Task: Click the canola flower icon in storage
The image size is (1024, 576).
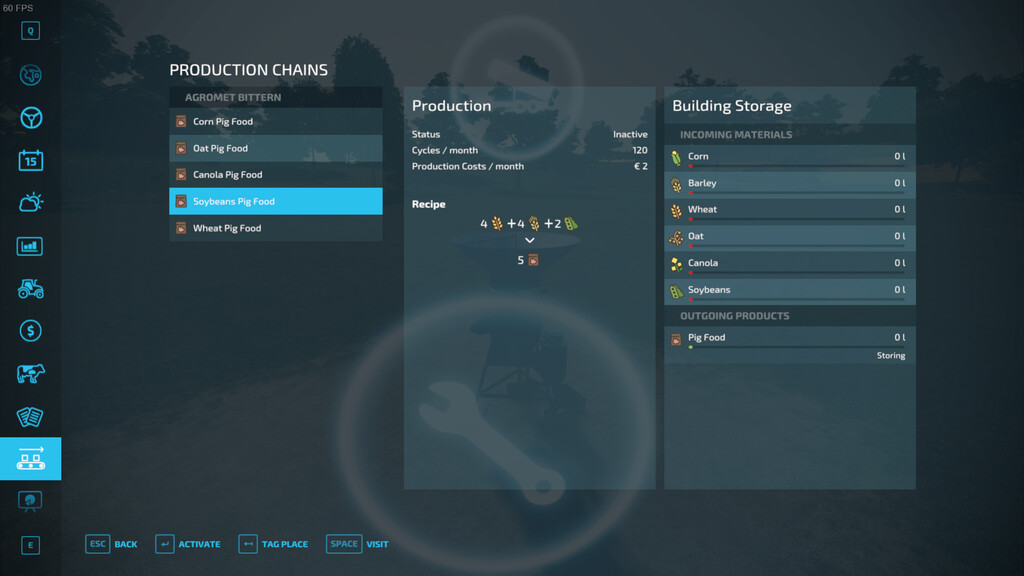Action: [676, 264]
